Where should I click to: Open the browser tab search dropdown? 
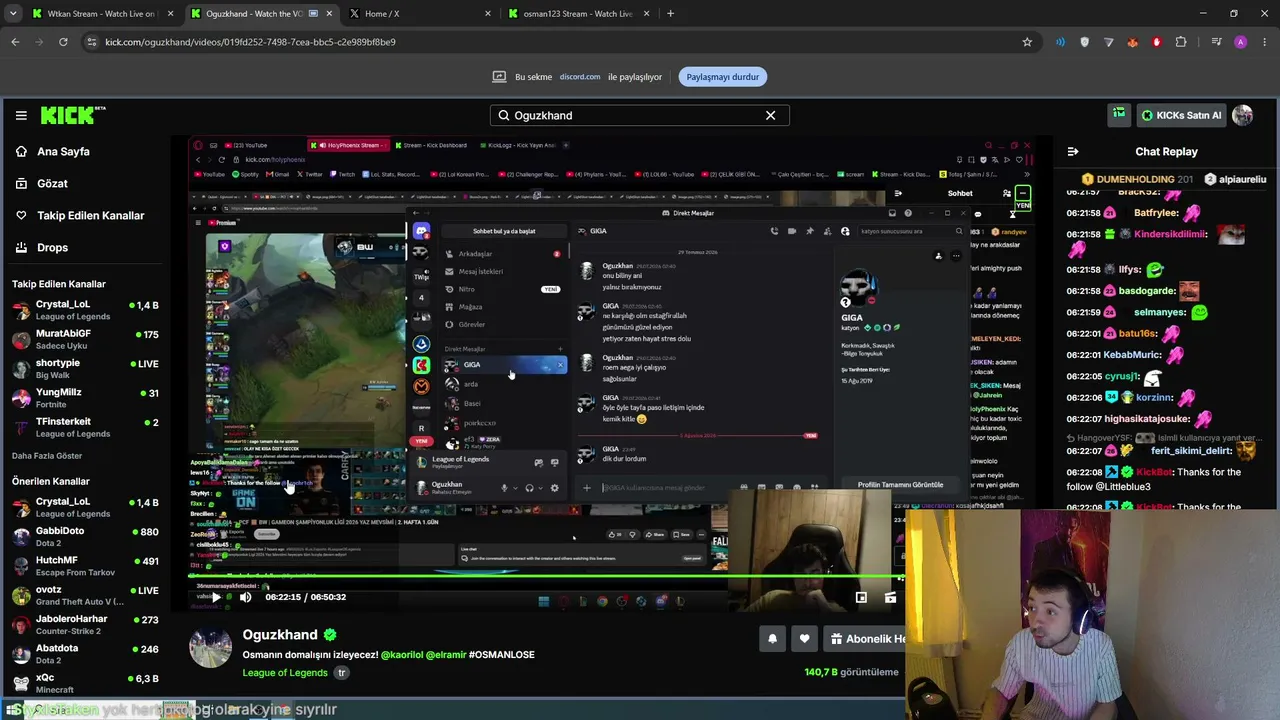pos(13,14)
